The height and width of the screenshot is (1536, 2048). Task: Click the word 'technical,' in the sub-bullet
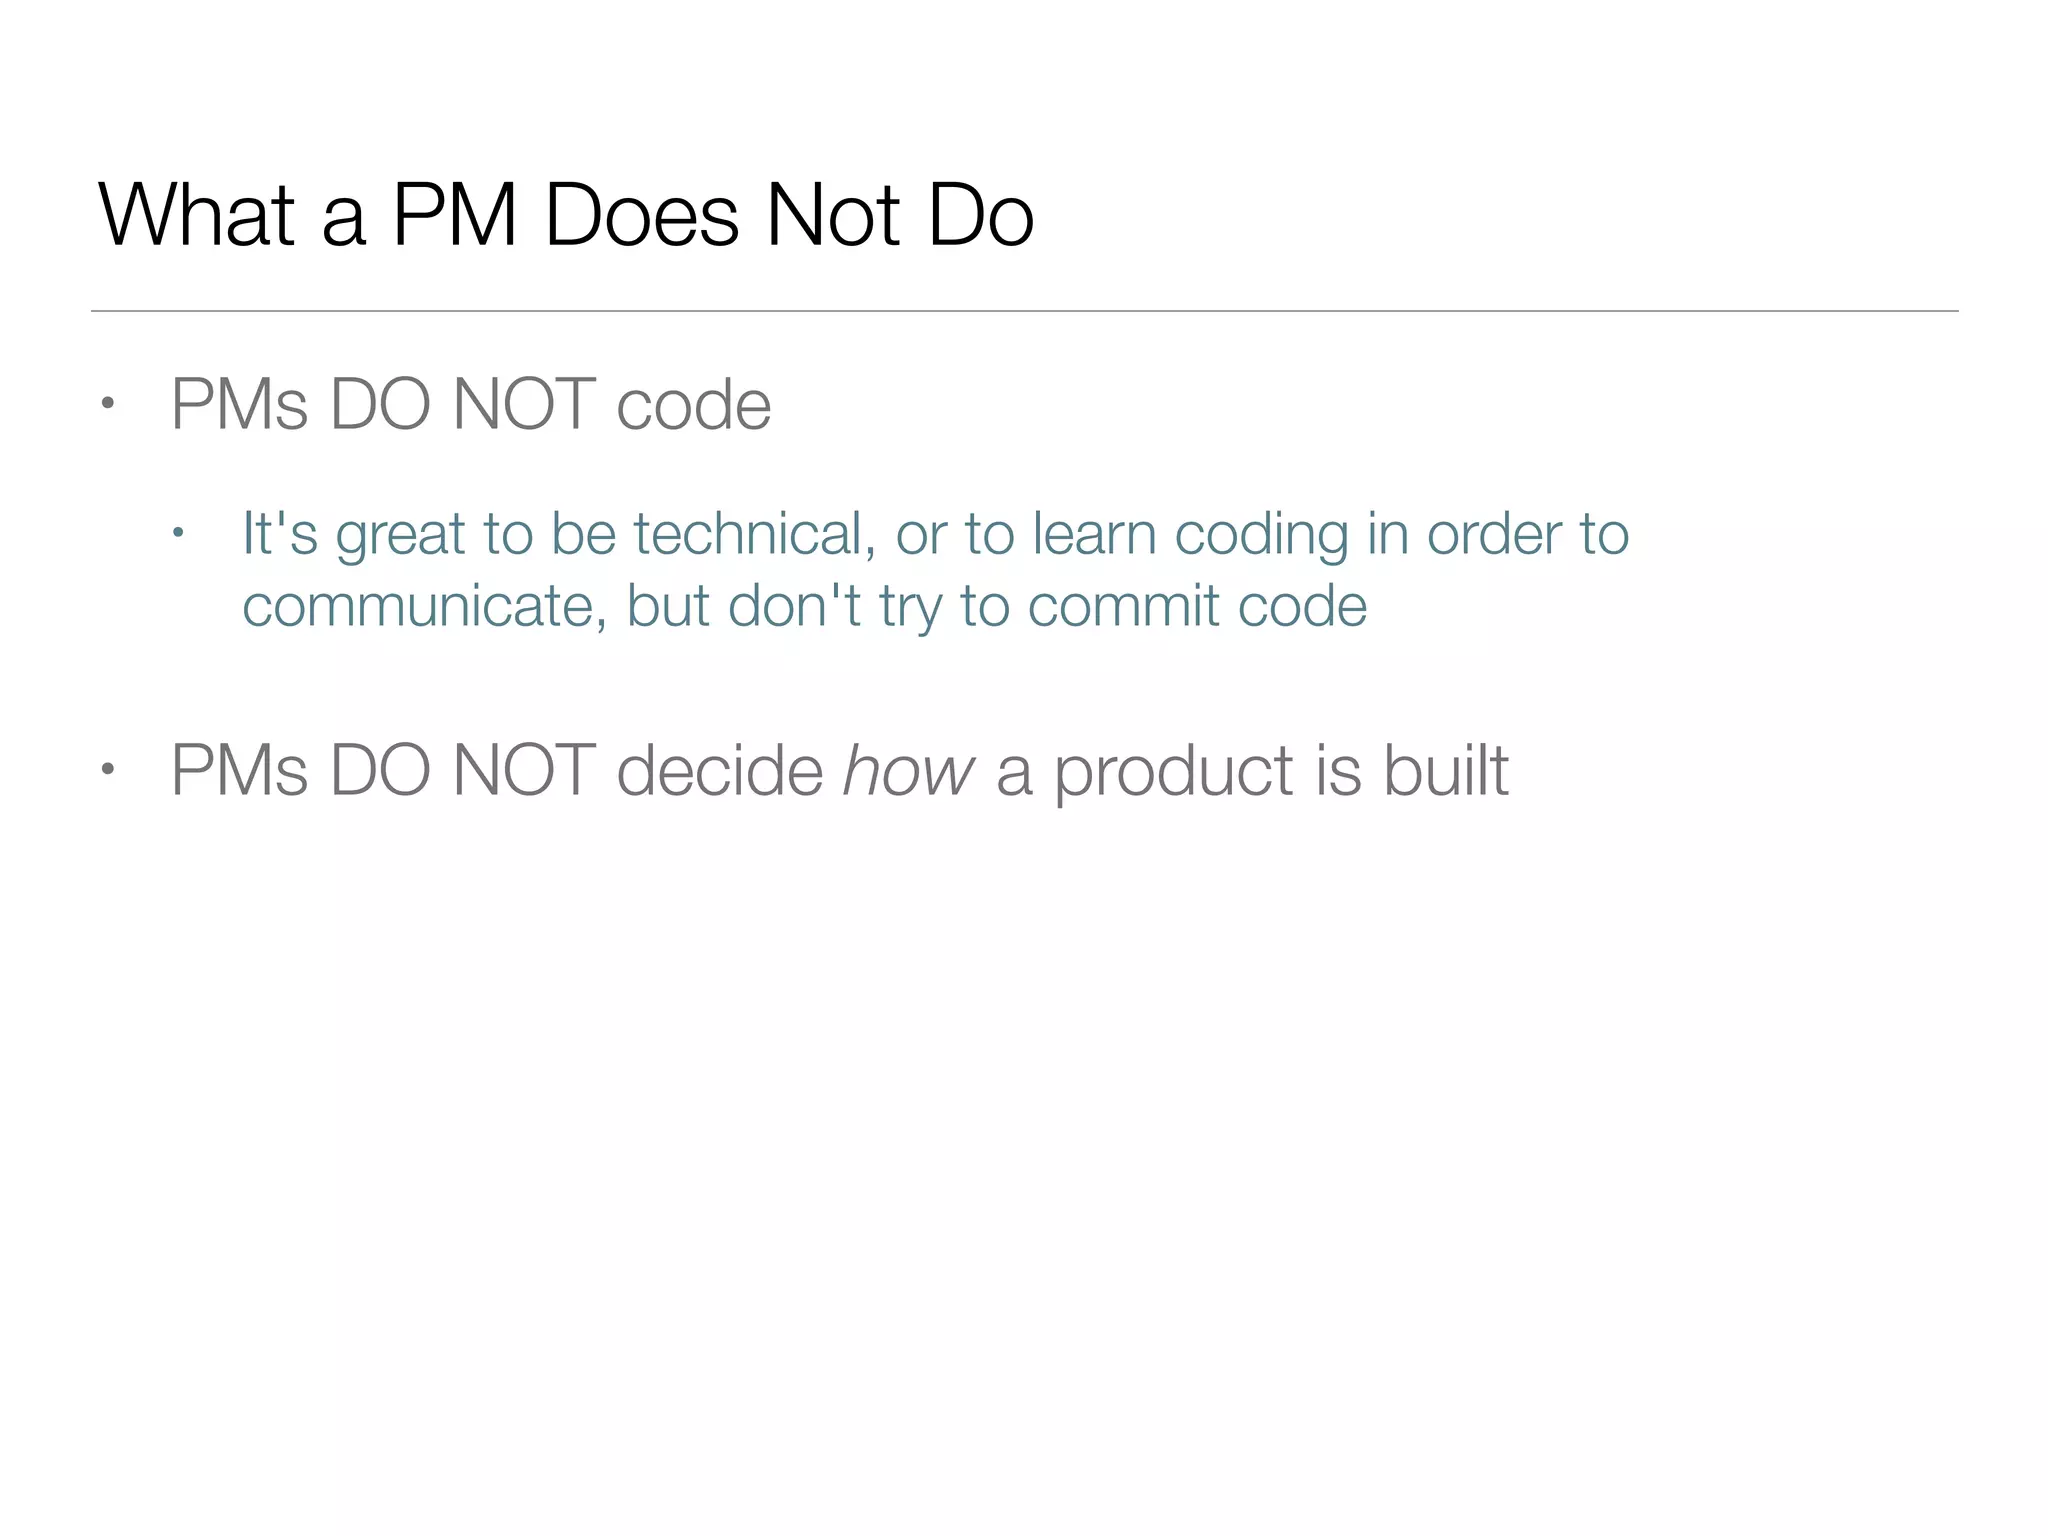click(755, 534)
